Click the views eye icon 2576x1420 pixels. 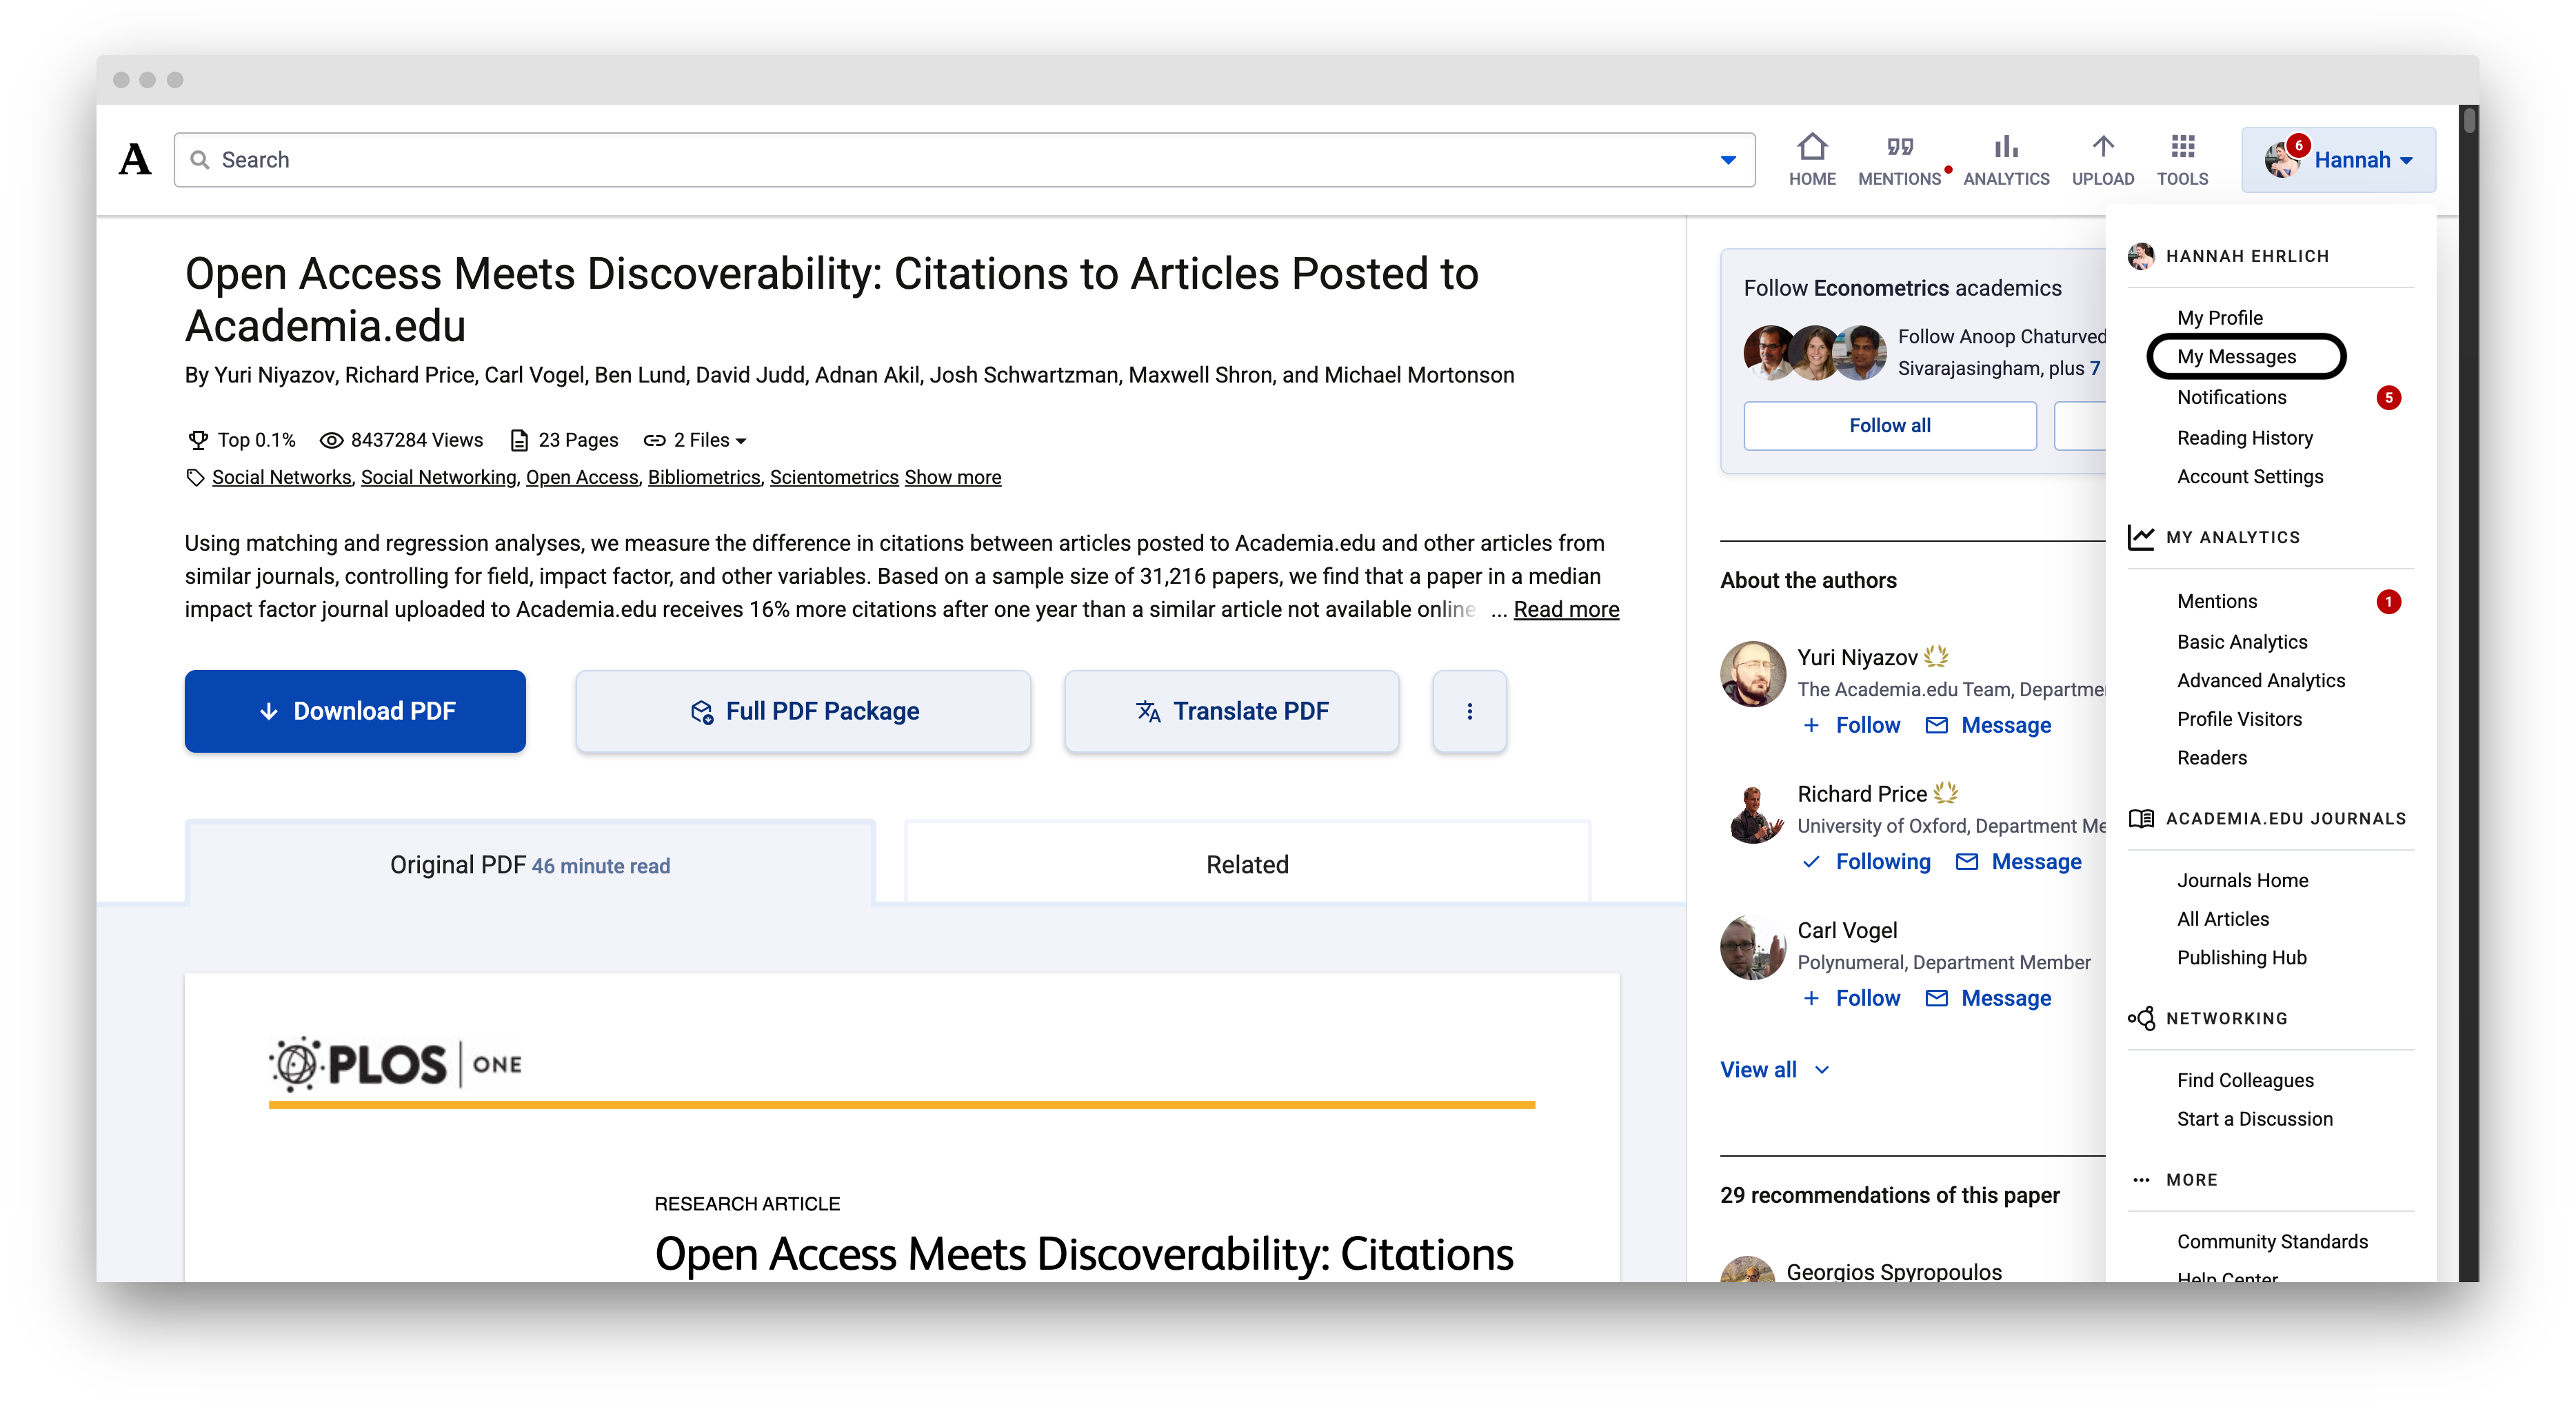(x=331, y=440)
